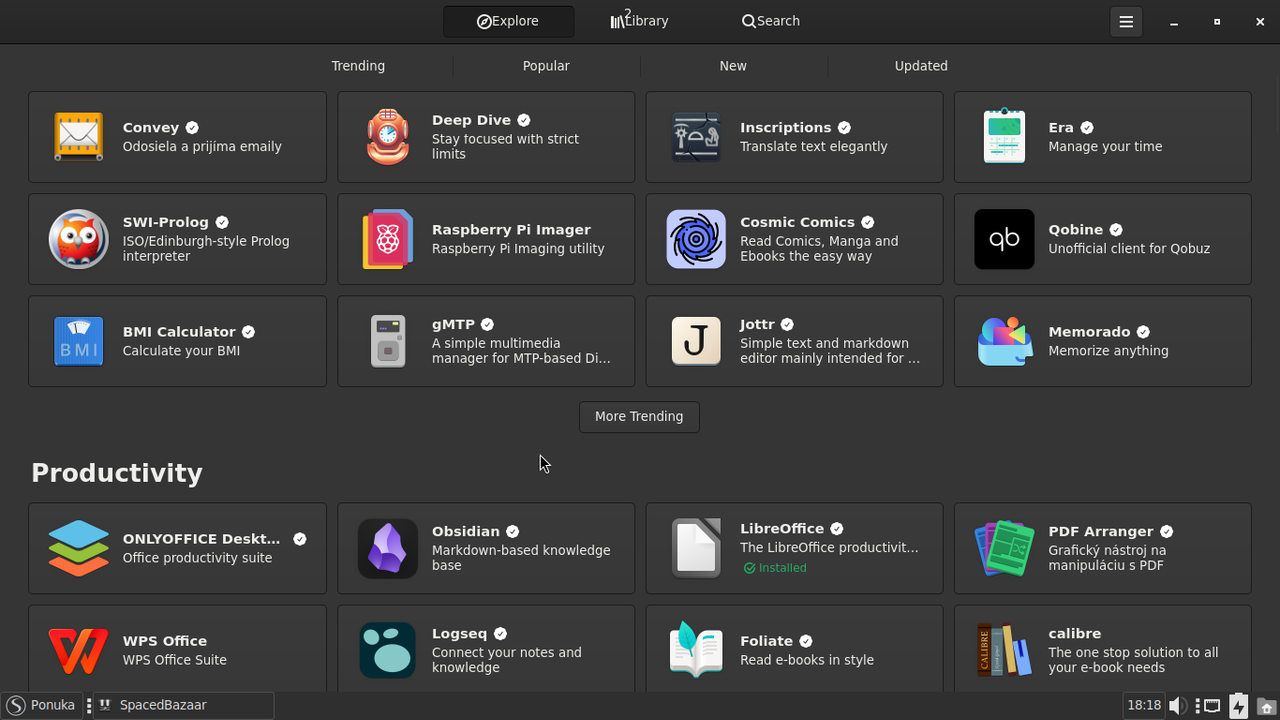Open the Ponuka start menu

[x=41, y=705]
